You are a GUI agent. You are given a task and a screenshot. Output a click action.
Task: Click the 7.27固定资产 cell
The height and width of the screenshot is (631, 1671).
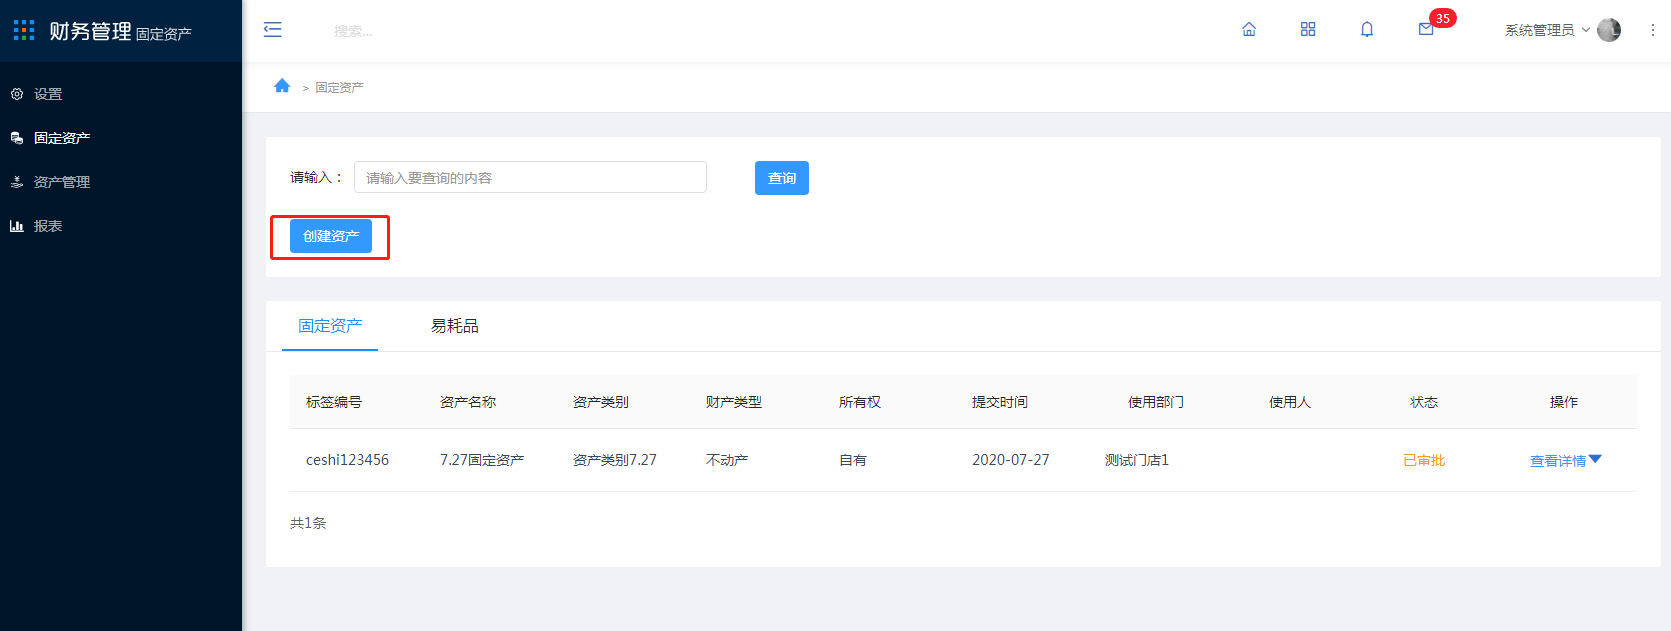(x=482, y=460)
